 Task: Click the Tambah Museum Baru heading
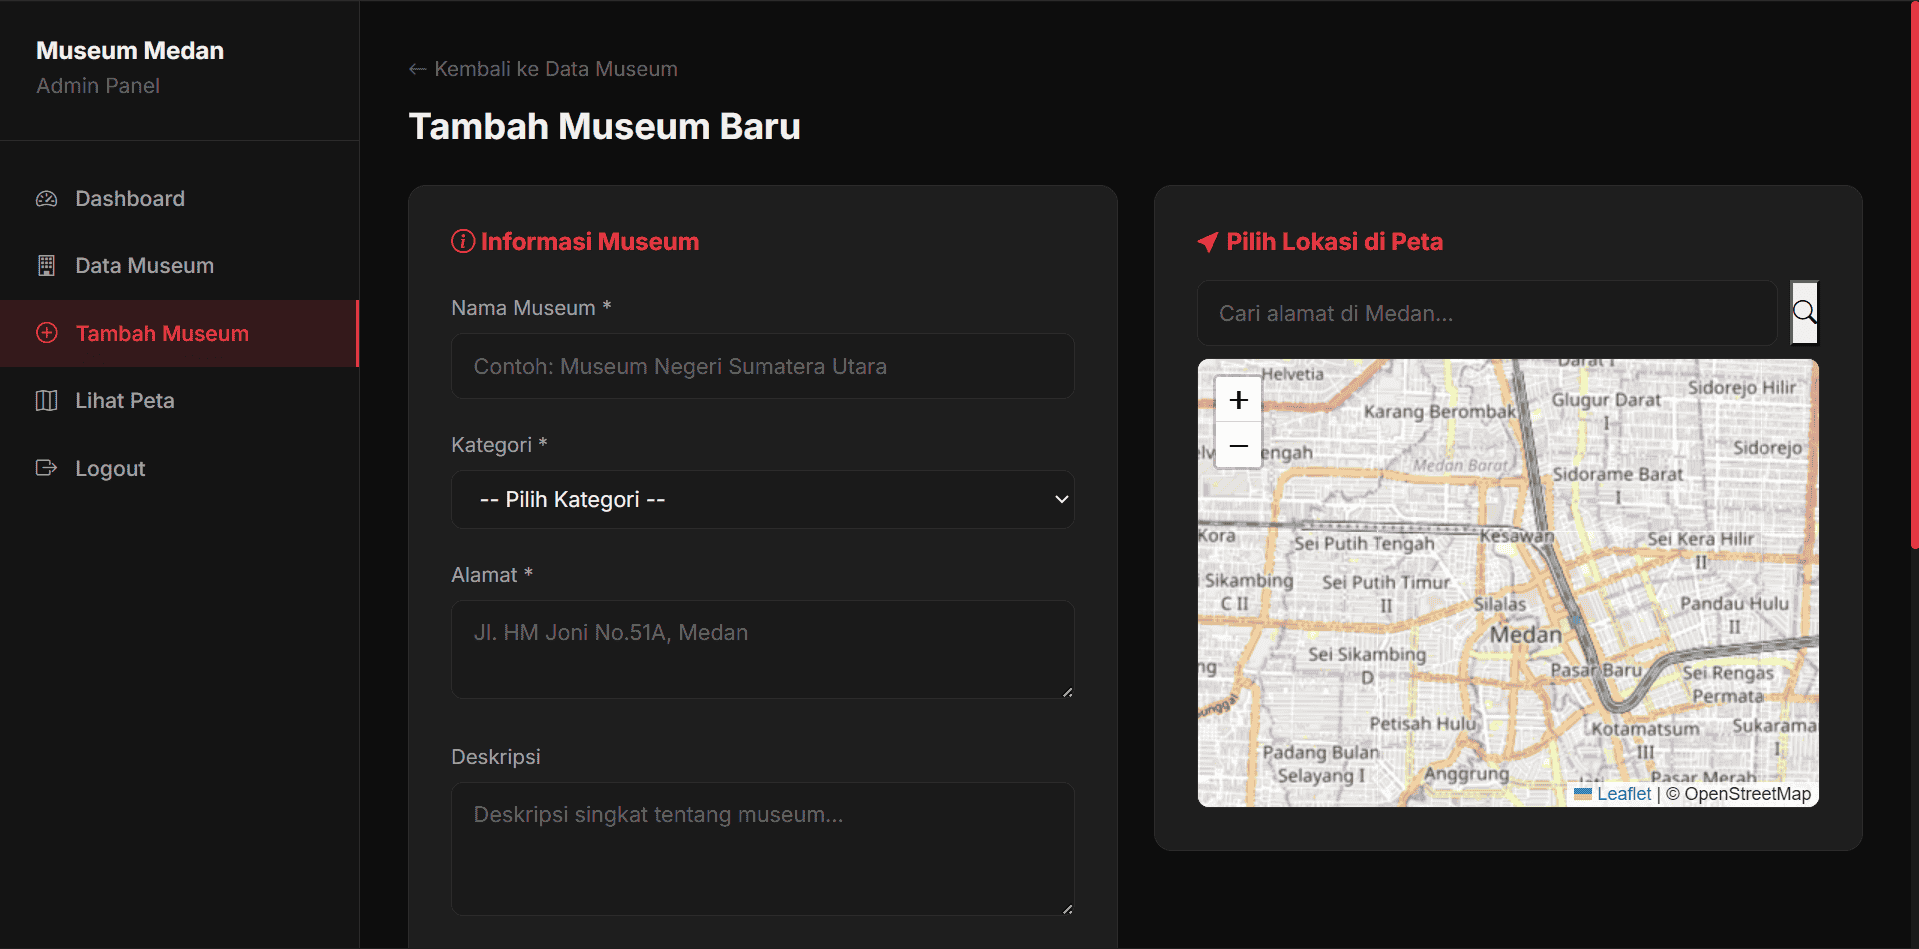(x=605, y=127)
